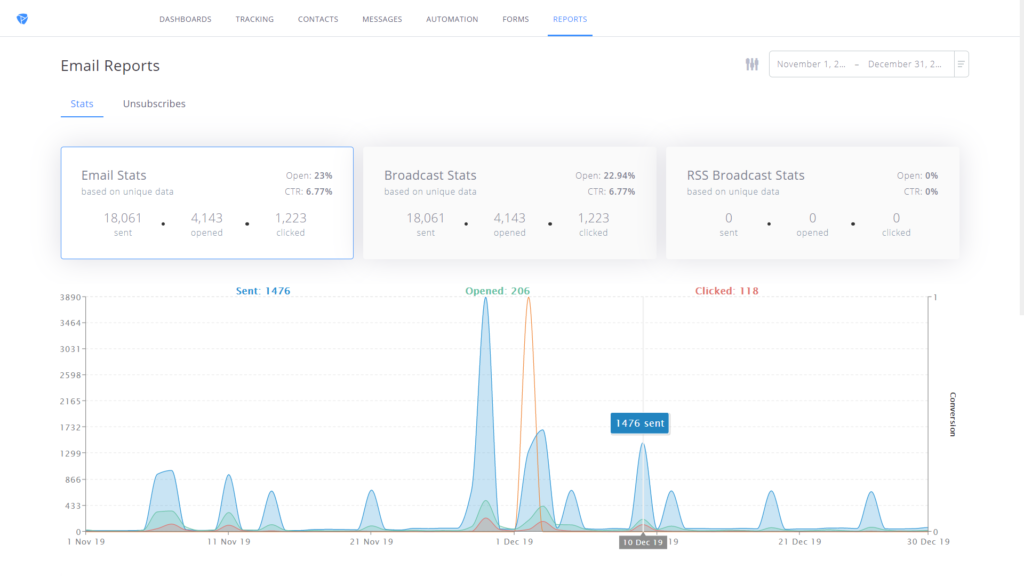Click the 10 Dec 19 axis marker
Viewport: 1024px width, 576px height.
coord(644,541)
